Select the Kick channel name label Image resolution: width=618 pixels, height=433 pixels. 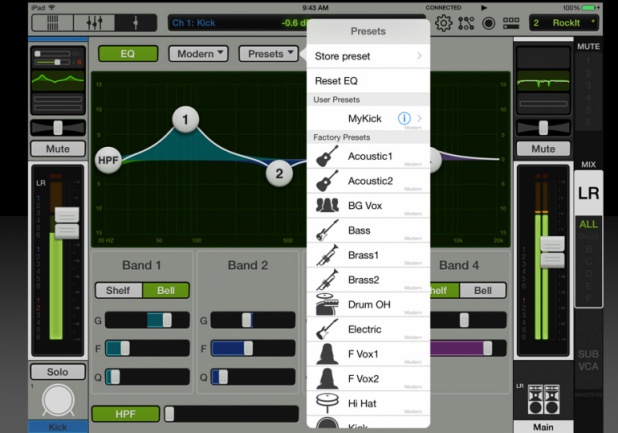[x=58, y=427]
